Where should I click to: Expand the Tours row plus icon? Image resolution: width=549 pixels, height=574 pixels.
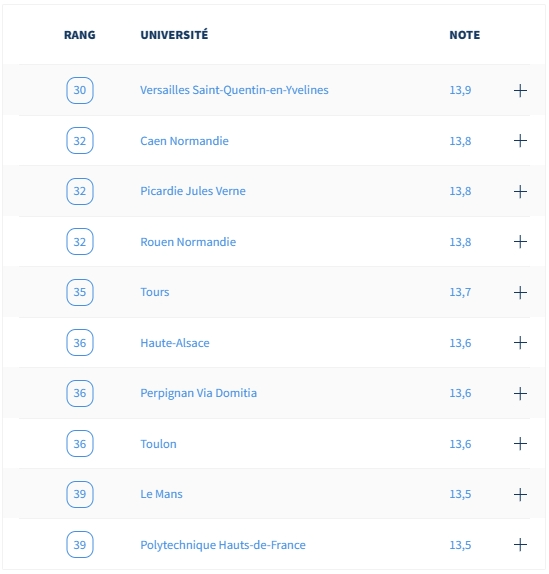[x=520, y=292]
